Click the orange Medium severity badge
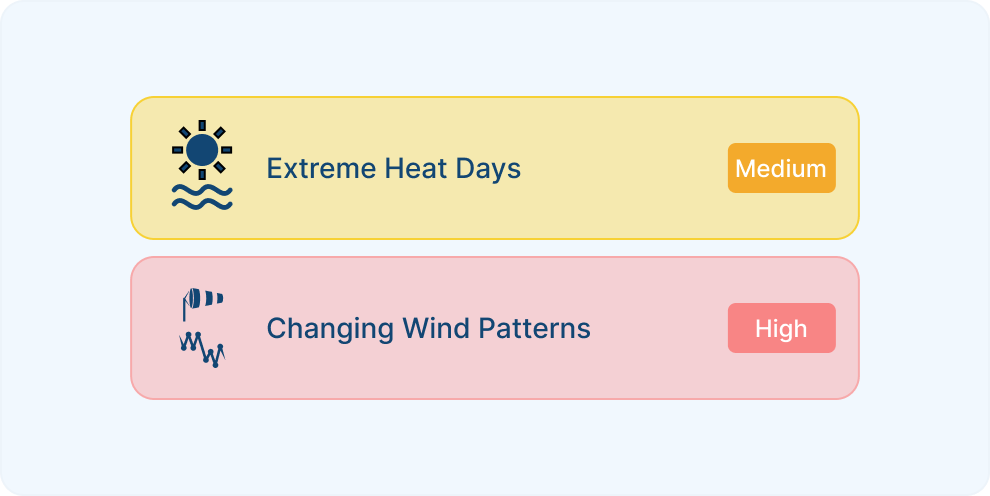This screenshot has width=990, height=496. (782, 168)
